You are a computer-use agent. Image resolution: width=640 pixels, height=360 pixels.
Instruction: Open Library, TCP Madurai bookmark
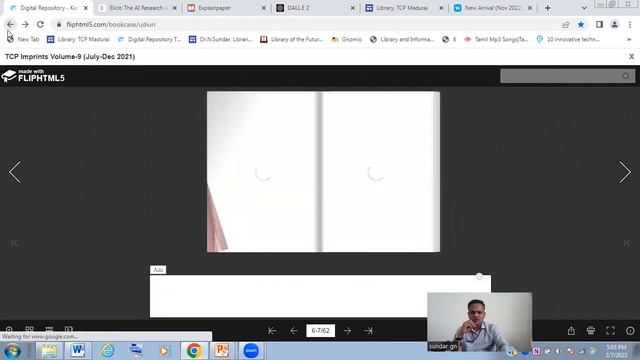tap(78, 40)
